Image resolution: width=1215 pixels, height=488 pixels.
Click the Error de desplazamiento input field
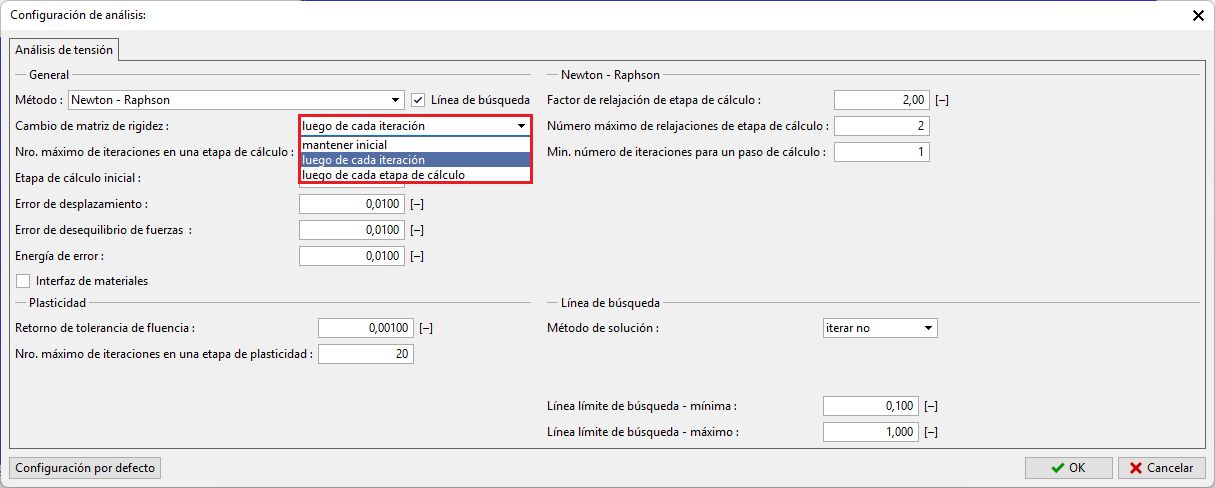(x=351, y=204)
